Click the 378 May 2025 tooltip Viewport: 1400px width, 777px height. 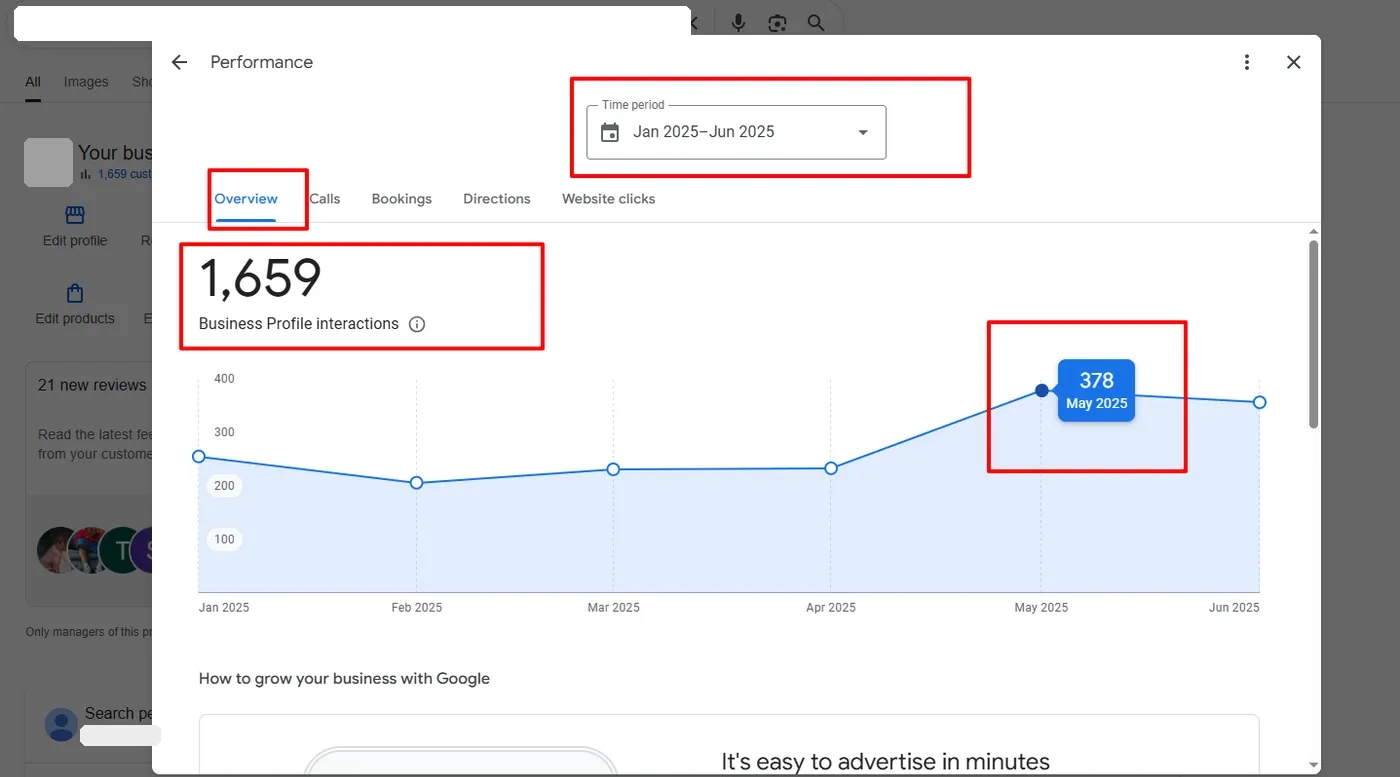(x=1097, y=390)
